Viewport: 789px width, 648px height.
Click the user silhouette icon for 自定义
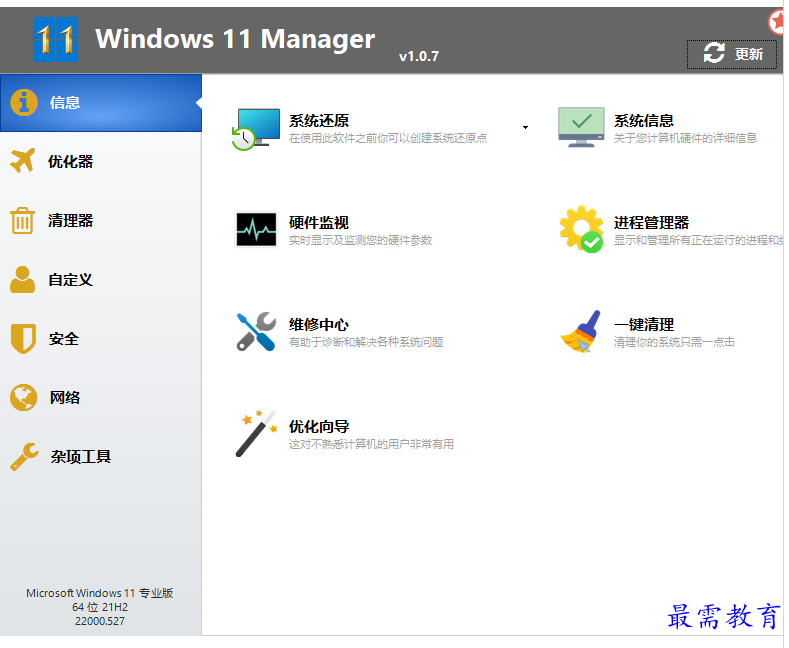(23, 279)
